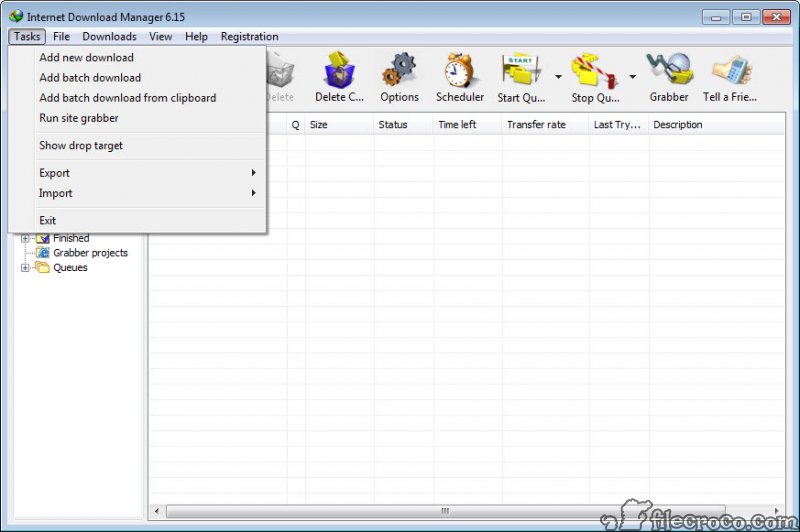Click the scrollbar left arrow

coord(157,511)
